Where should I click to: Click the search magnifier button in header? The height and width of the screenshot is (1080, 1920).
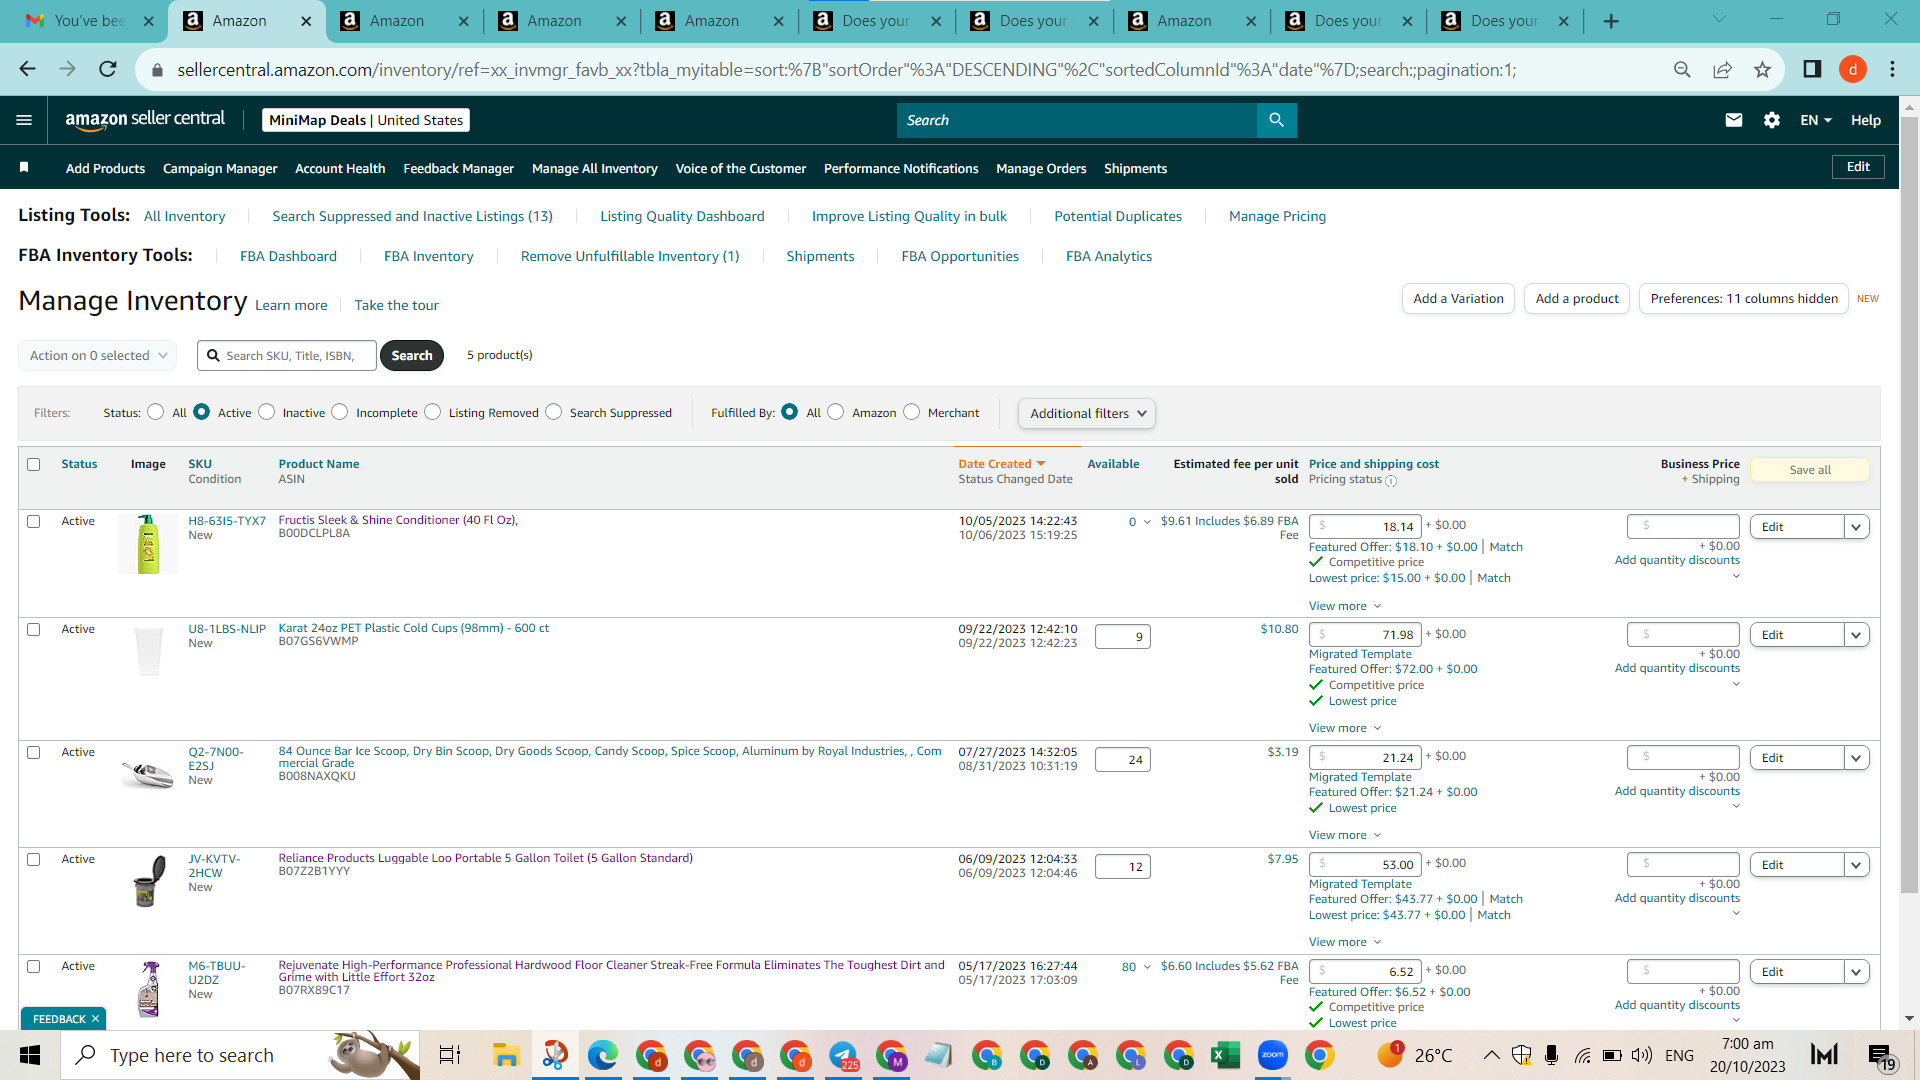tap(1277, 120)
